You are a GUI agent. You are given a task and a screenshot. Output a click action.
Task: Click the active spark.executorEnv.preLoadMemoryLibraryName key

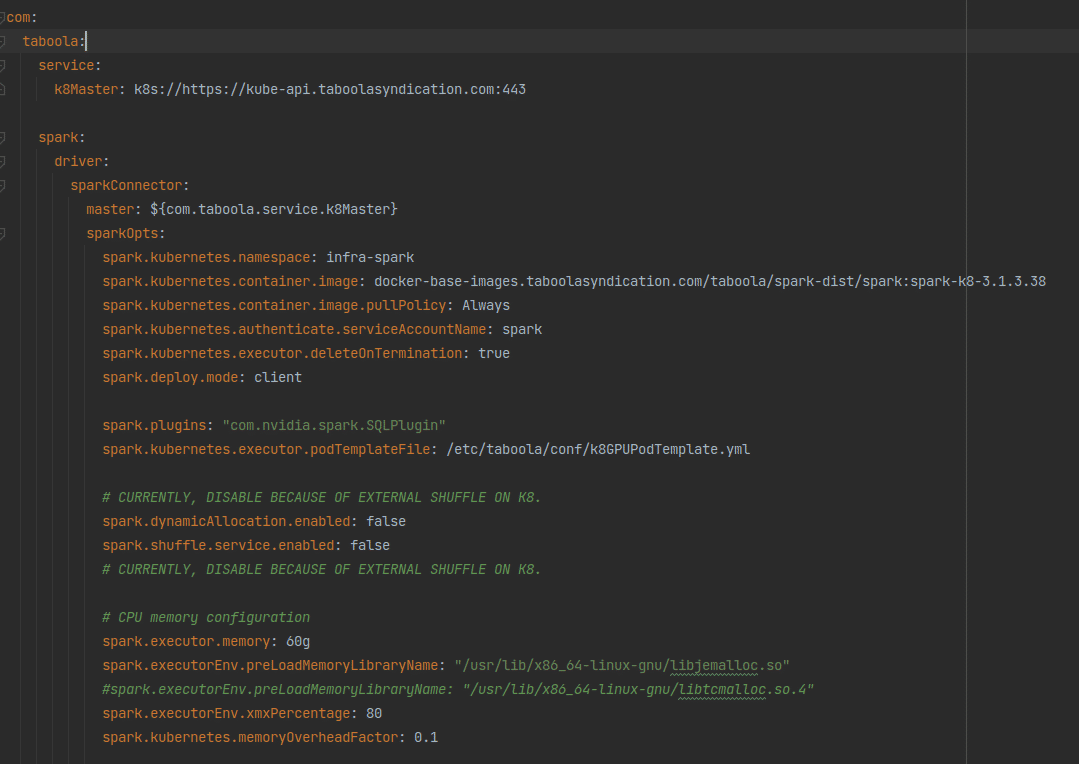tap(270, 666)
